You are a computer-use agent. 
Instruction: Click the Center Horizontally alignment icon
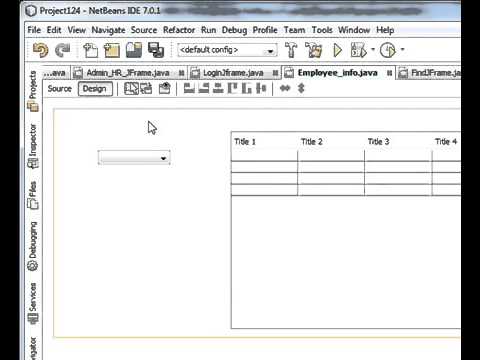[218, 88]
